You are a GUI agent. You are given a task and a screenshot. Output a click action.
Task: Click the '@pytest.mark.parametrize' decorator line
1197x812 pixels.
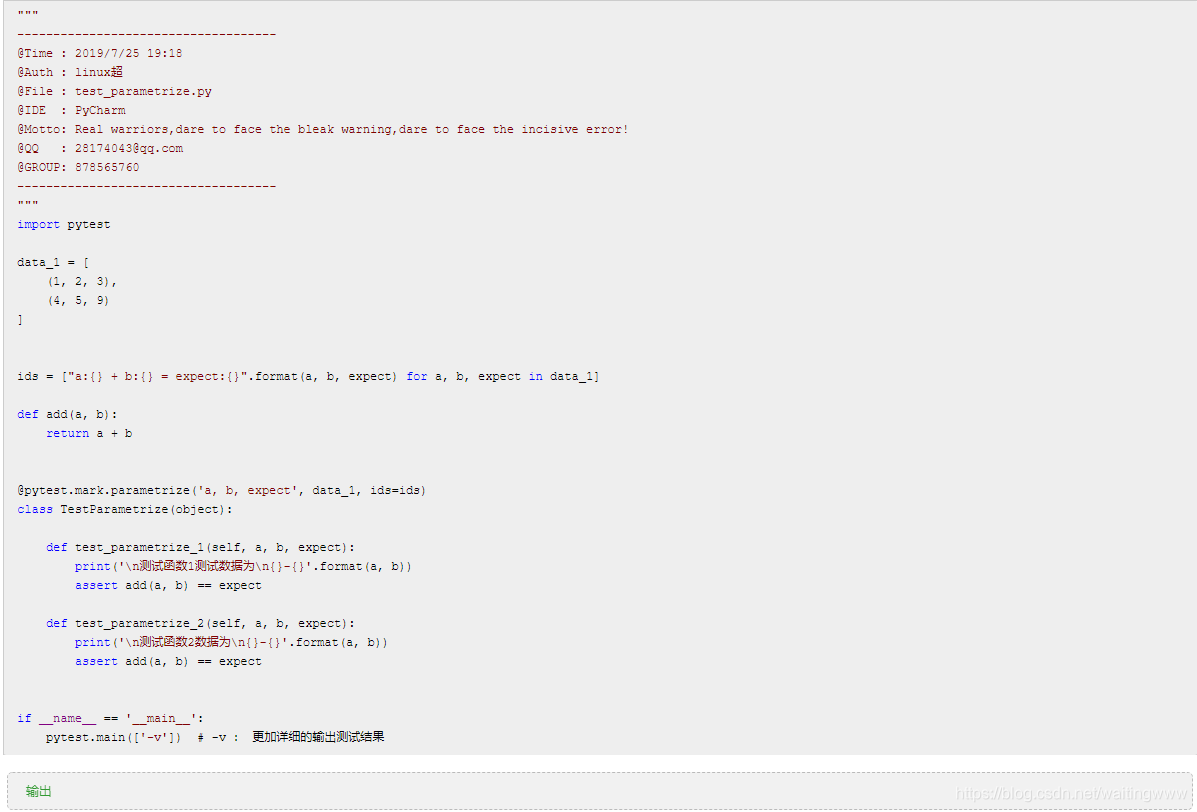221,491
